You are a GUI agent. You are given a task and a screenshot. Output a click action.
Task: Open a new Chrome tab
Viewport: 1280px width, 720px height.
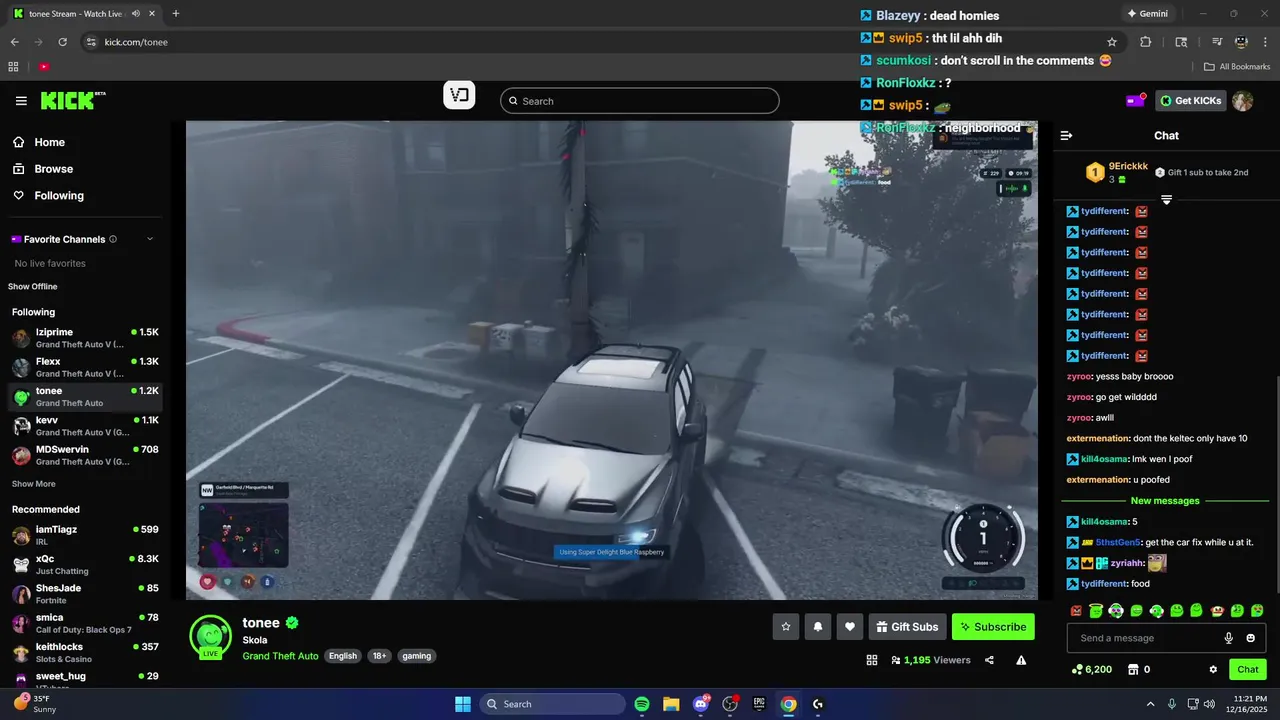176,13
